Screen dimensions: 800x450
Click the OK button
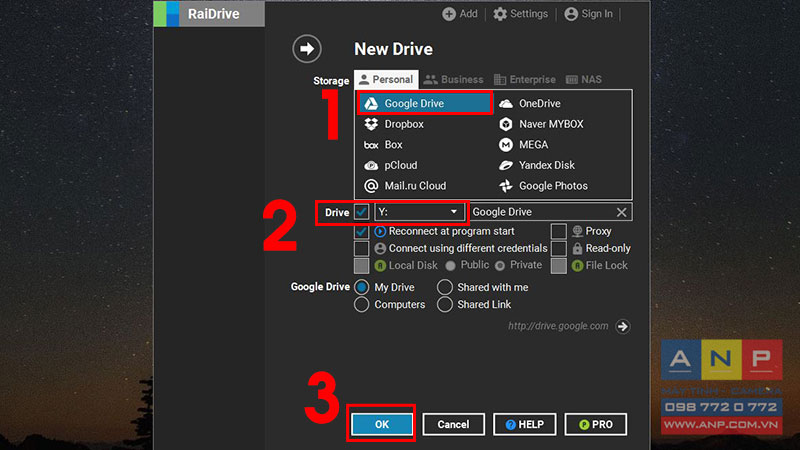pos(382,424)
